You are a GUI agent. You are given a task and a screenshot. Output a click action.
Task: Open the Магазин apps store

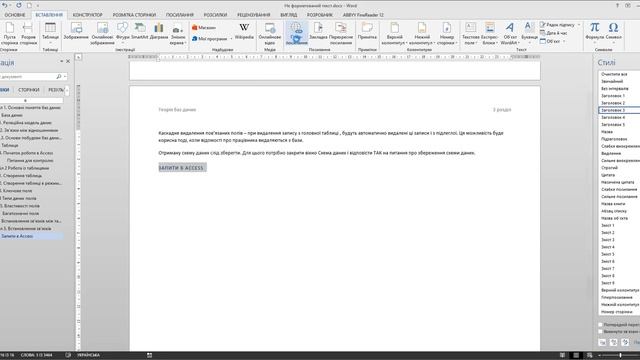[x=204, y=28]
